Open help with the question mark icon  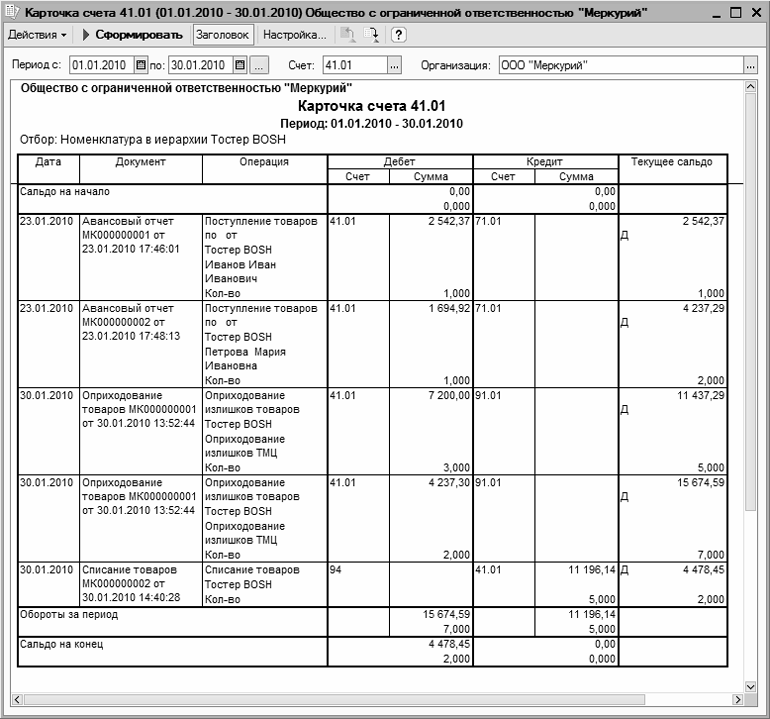tap(398, 35)
